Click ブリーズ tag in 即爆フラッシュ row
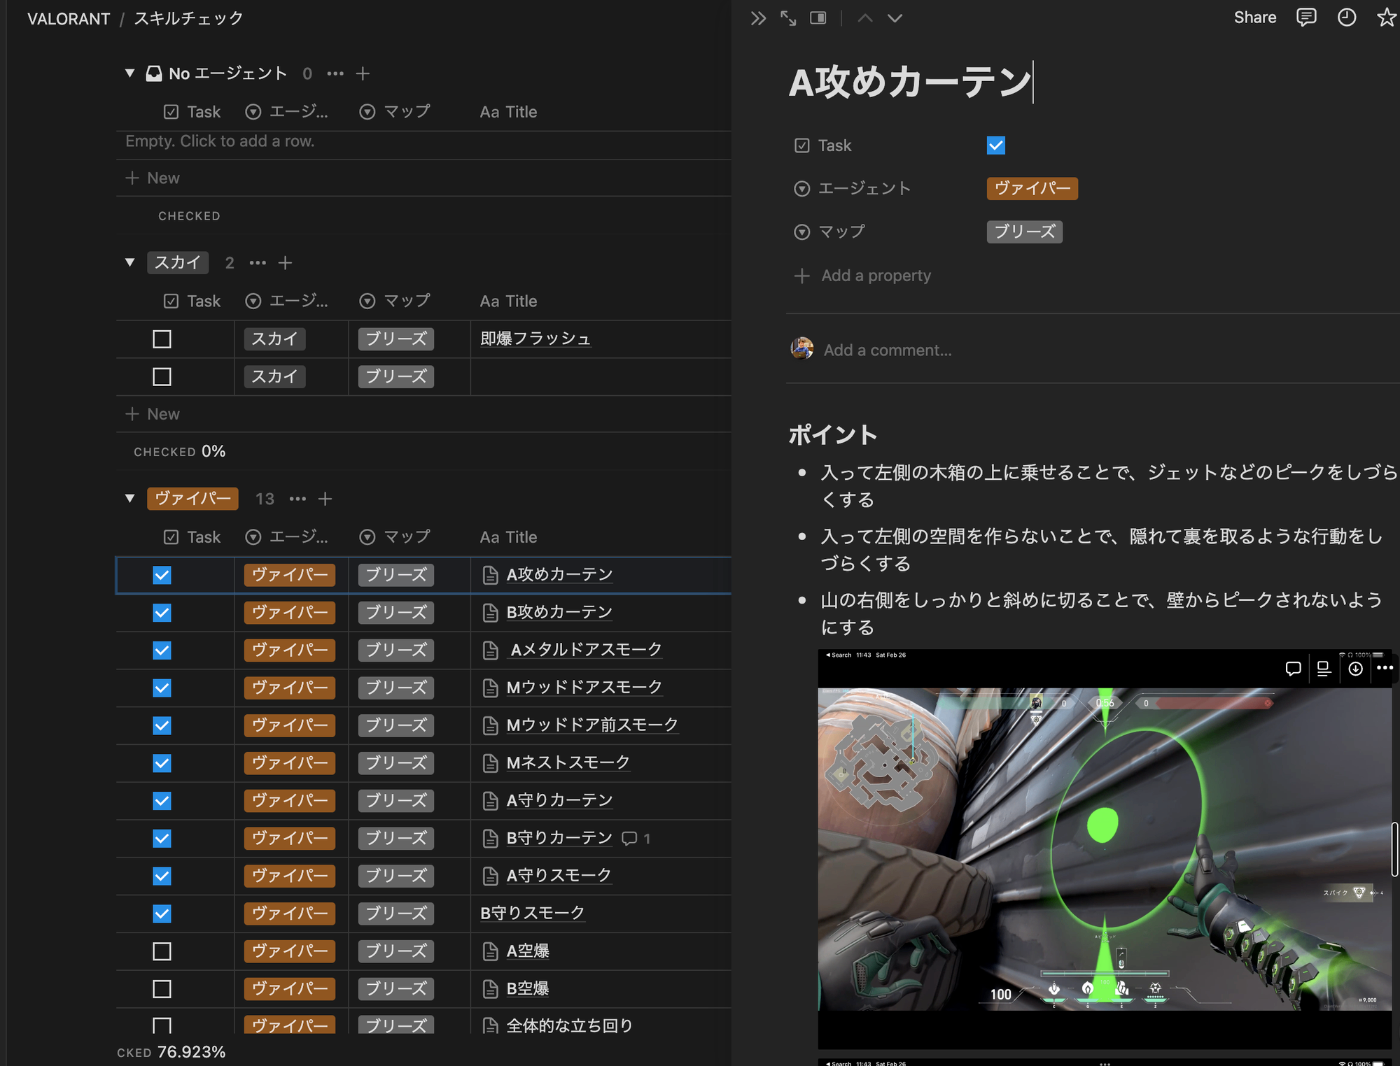The width and height of the screenshot is (1400, 1066). point(396,340)
